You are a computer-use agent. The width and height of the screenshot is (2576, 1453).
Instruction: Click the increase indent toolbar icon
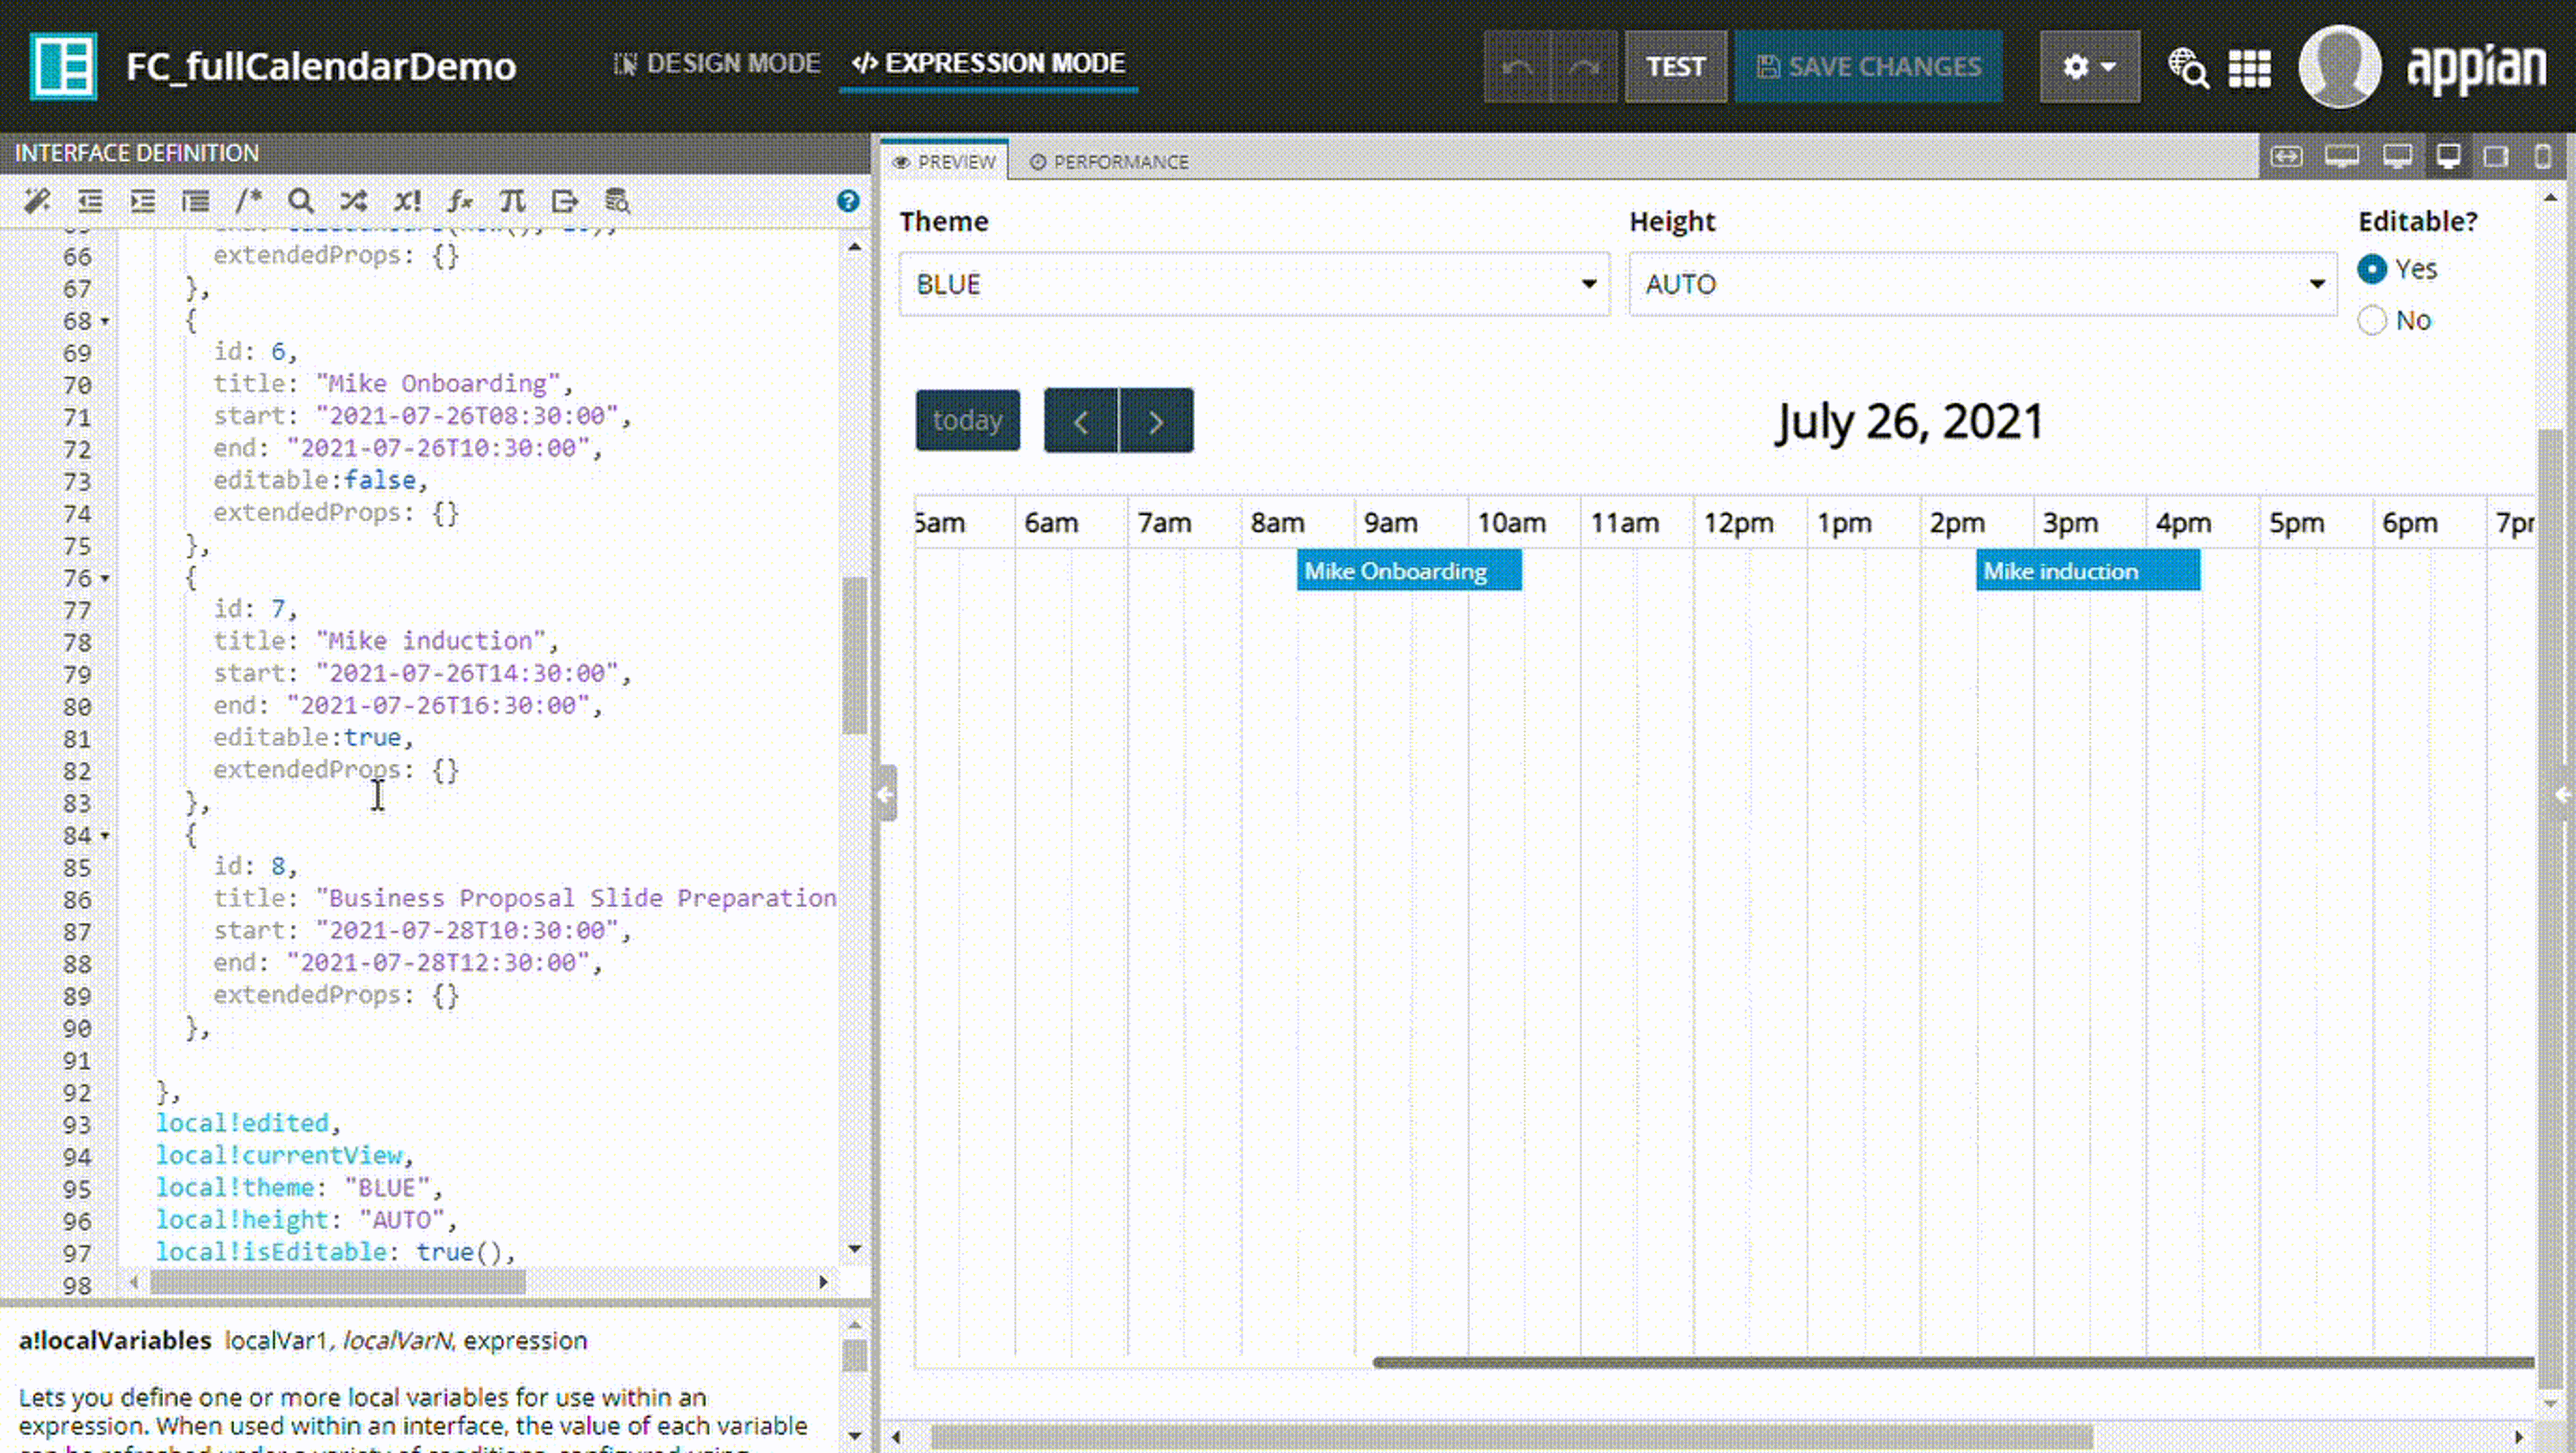tap(143, 201)
